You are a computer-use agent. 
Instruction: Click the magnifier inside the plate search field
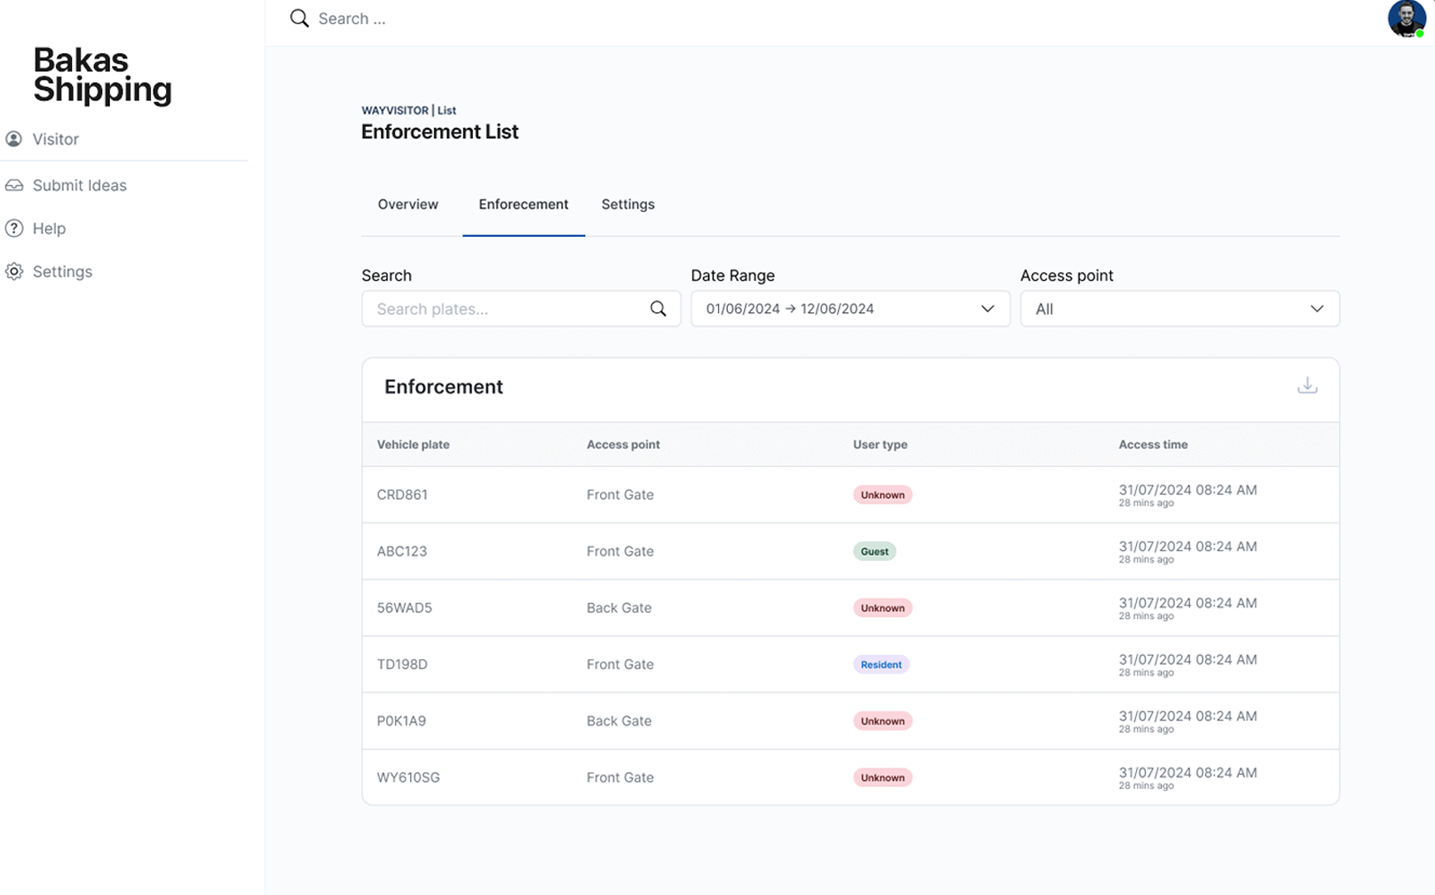tap(658, 309)
